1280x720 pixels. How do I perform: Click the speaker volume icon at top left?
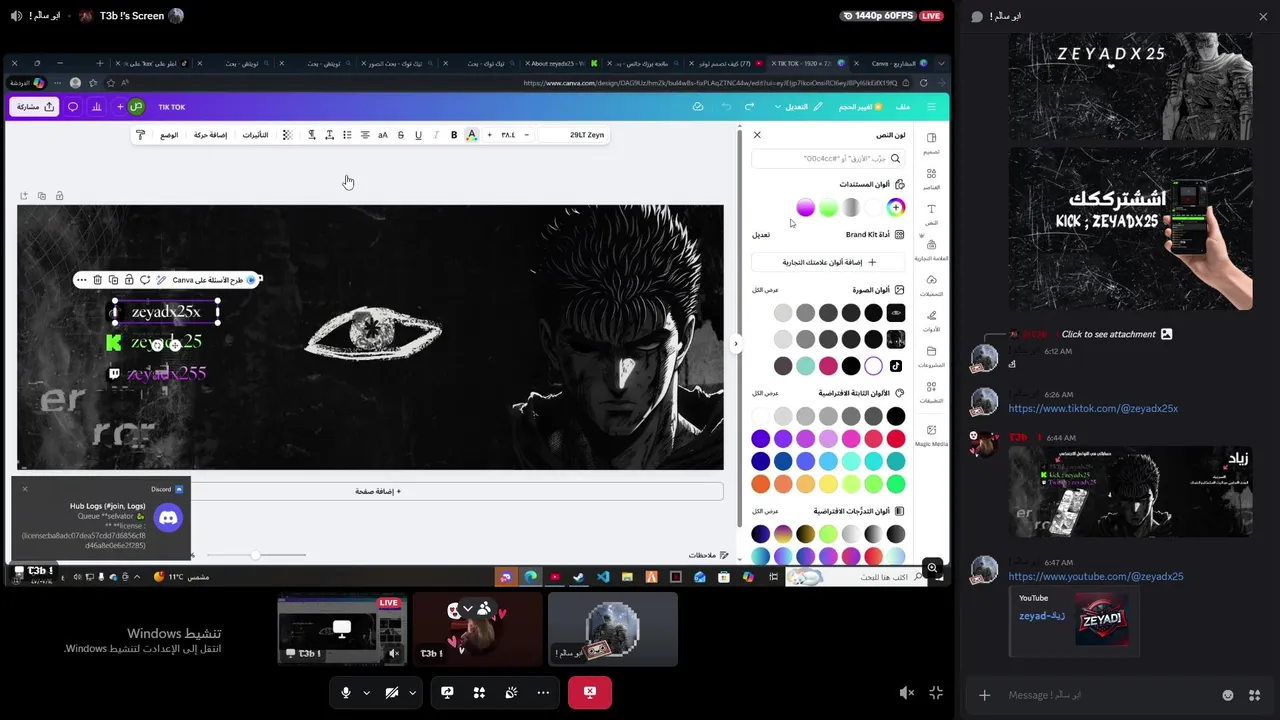[16, 16]
